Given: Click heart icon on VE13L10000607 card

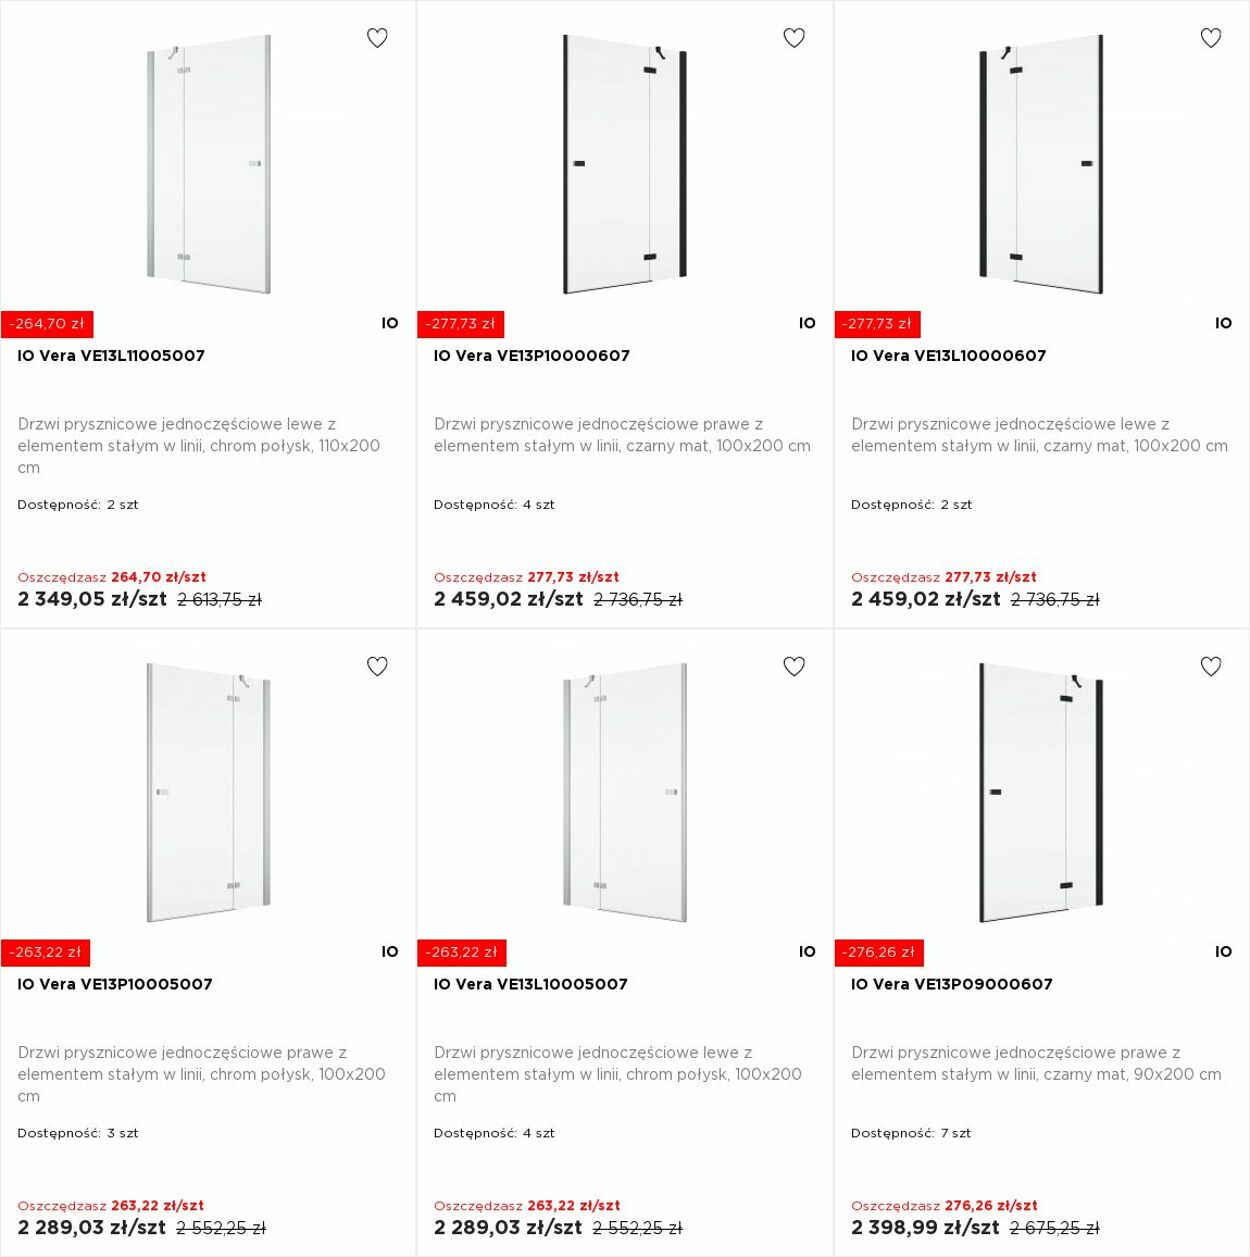Looking at the screenshot, I should (x=1211, y=38).
